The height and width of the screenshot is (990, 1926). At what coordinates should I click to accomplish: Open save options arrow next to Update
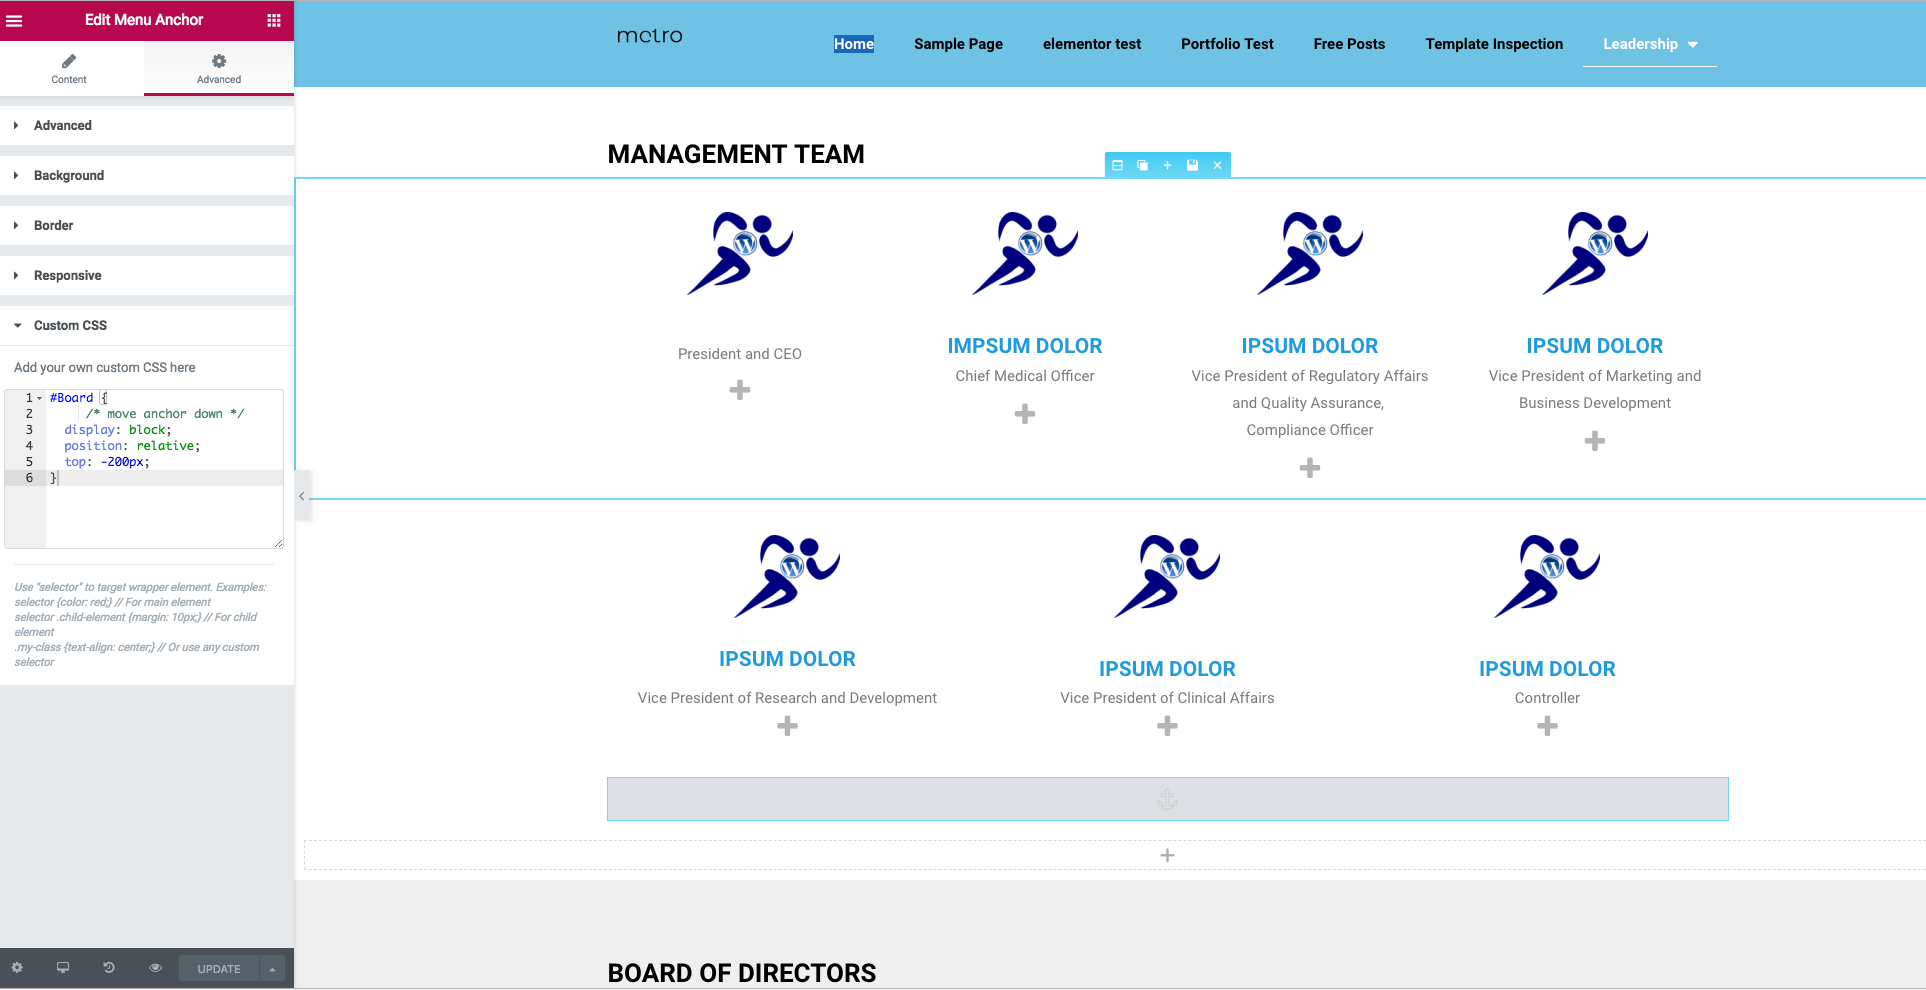272,968
